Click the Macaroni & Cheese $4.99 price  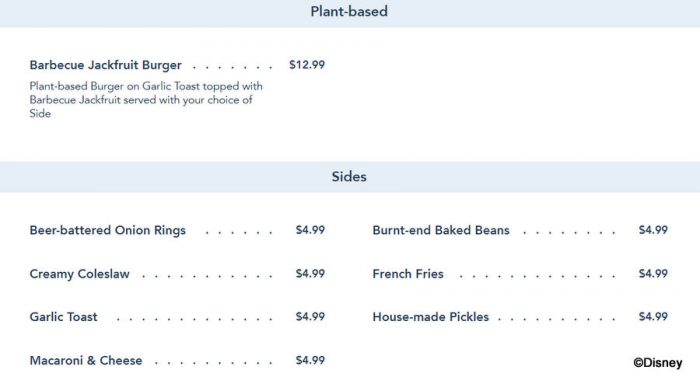coord(310,360)
